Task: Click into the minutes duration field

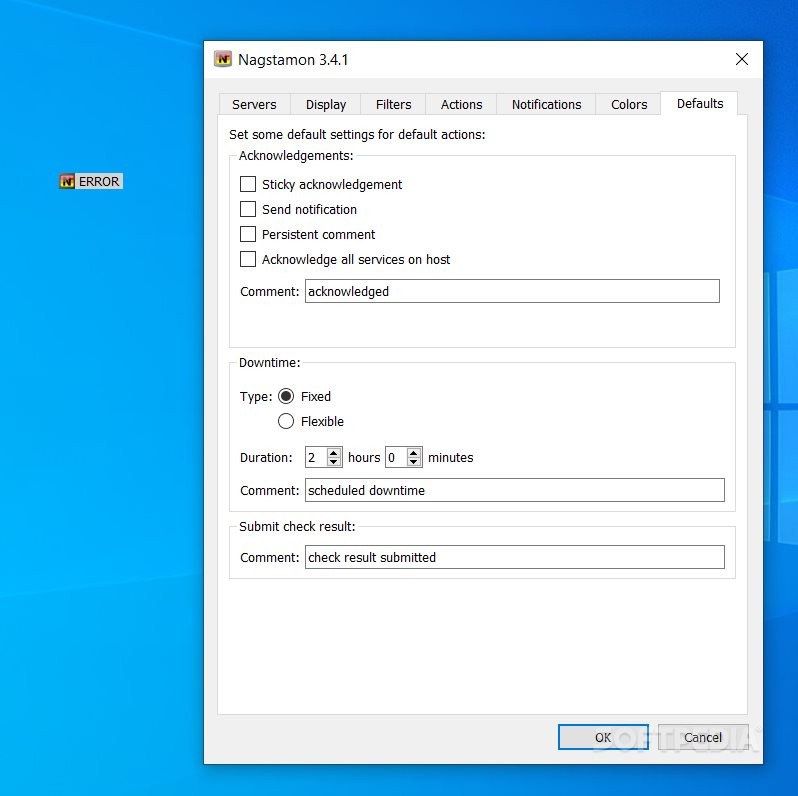Action: tap(396, 457)
